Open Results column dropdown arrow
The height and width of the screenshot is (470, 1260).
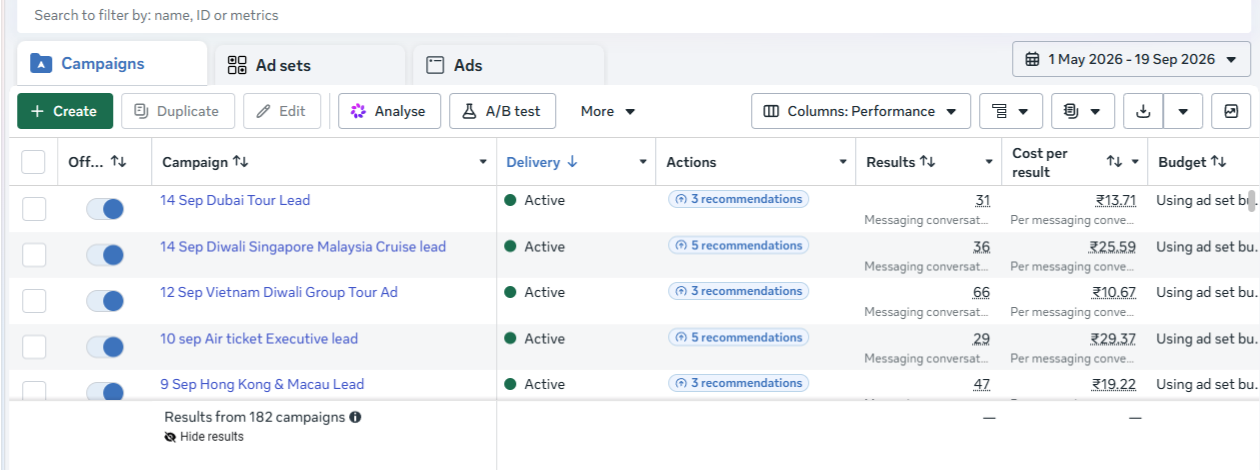click(989, 162)
